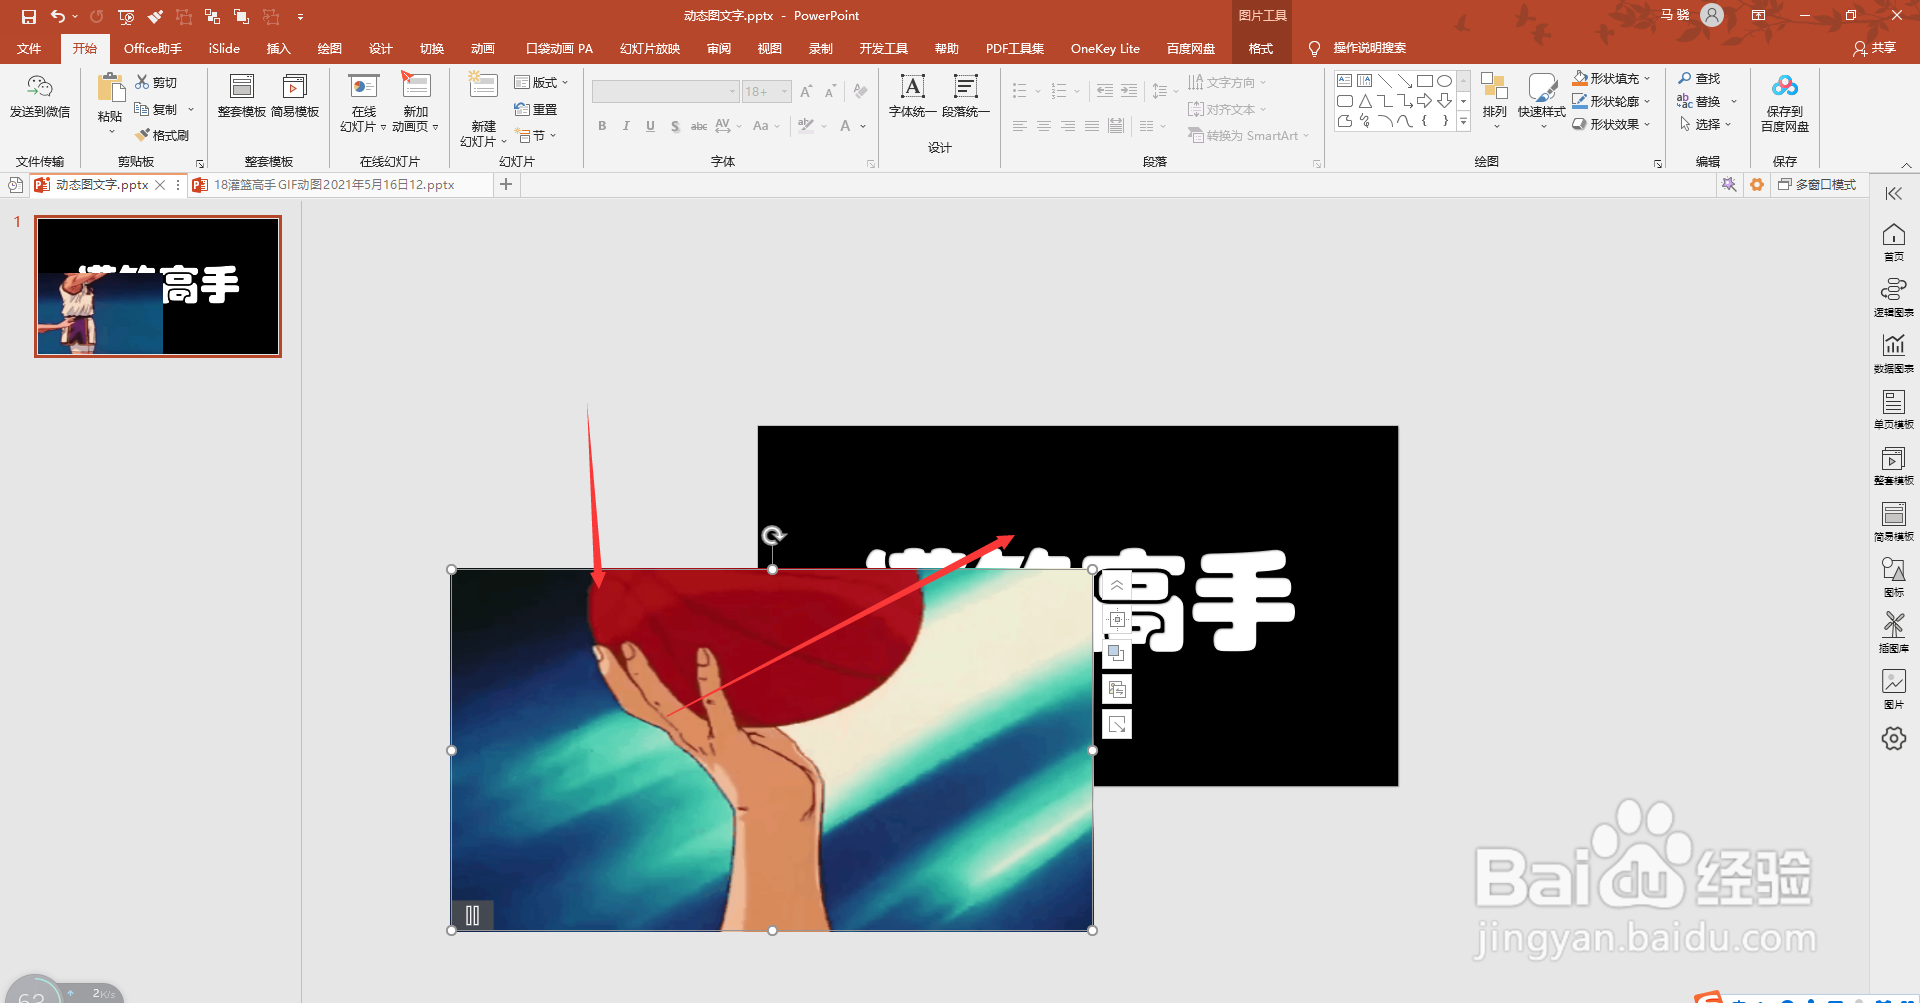1920x1003 pixels.
Task: Click the Copy (复制) button
Action: 156,109
